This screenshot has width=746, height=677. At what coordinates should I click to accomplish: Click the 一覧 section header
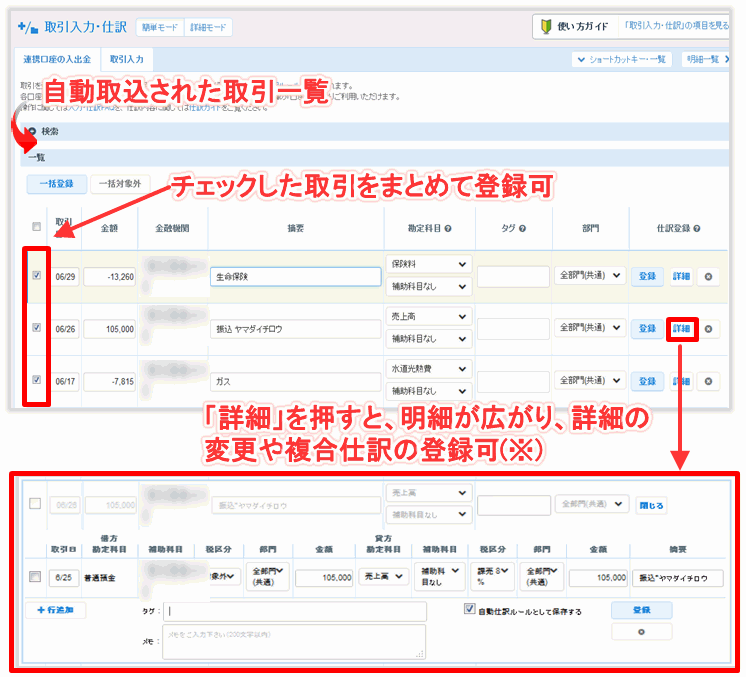(374, 157)
